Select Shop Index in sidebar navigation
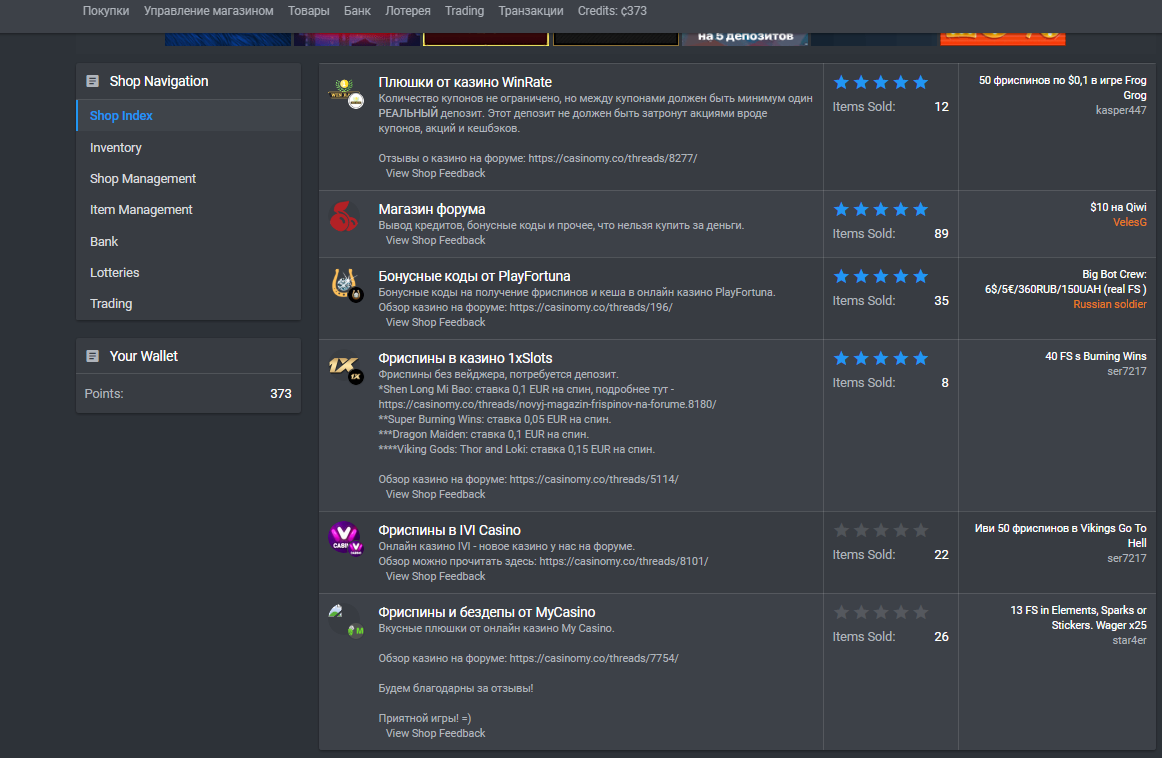1162x758 pixels. (189, 116)
